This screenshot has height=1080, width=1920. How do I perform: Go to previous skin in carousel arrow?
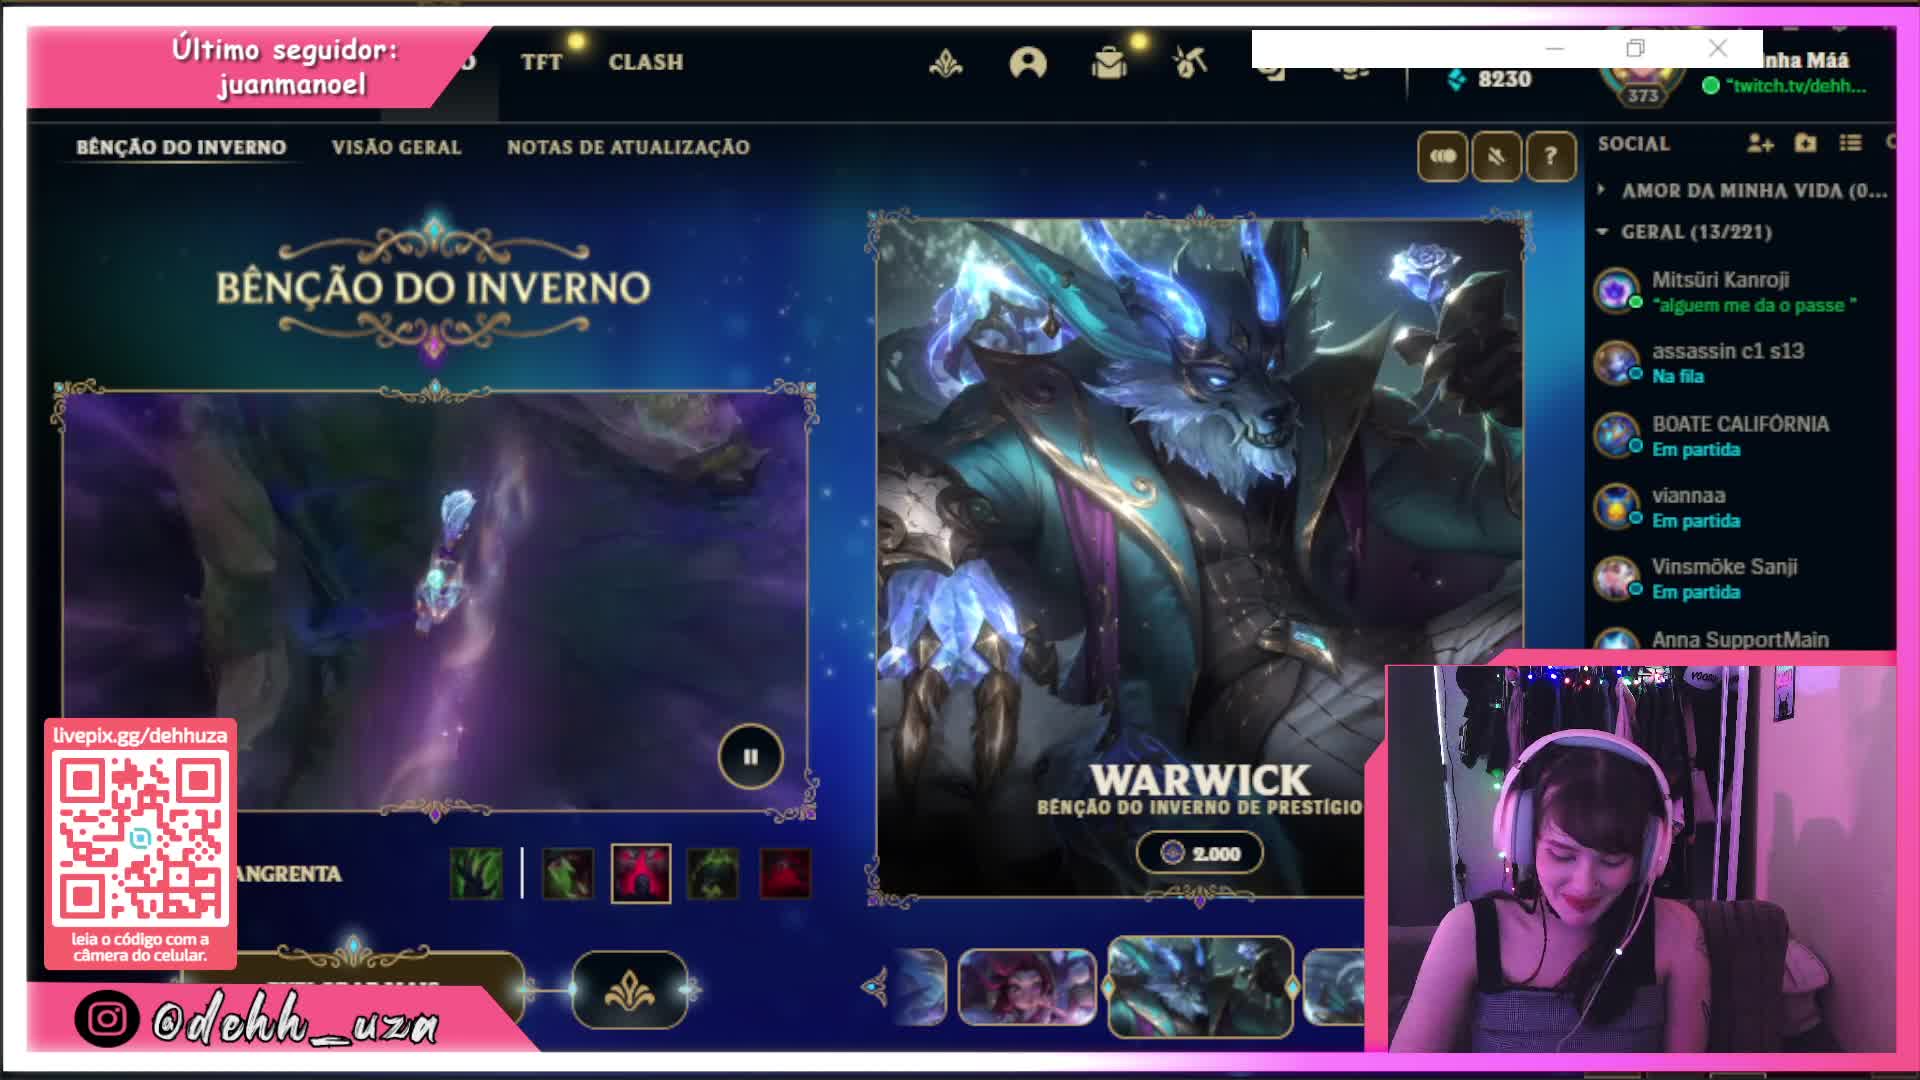874,987
